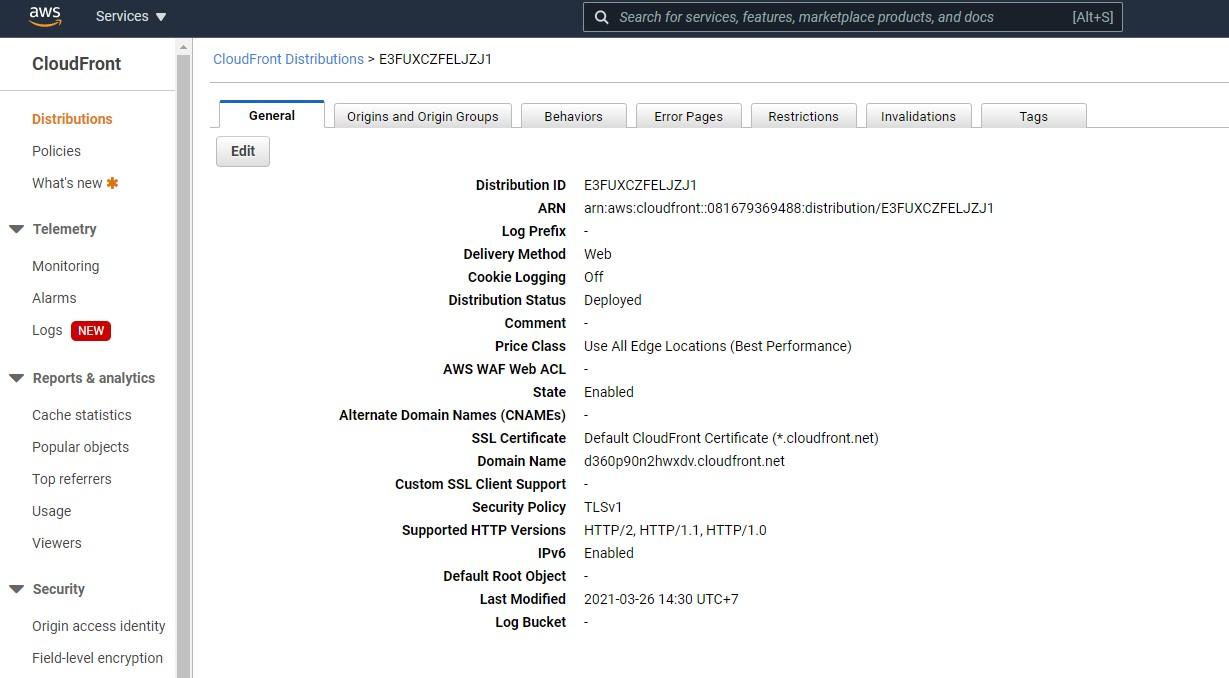The height and width of the screenshot is (678, 1229).
Task: Click the SSL Certificate value text
Action: tap(731, 438)
